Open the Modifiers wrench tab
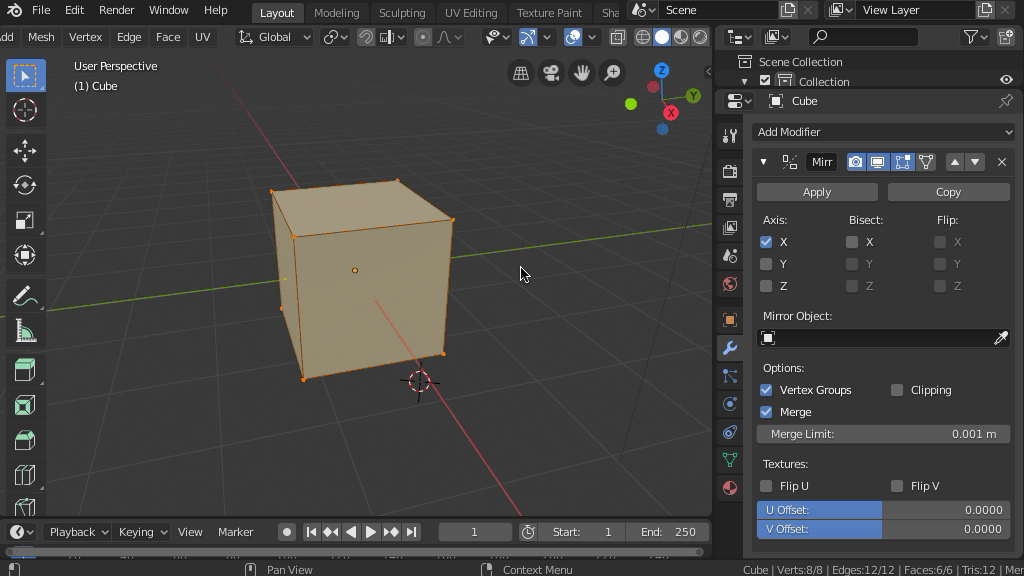The image size is (1024, 576). (730, 348)
